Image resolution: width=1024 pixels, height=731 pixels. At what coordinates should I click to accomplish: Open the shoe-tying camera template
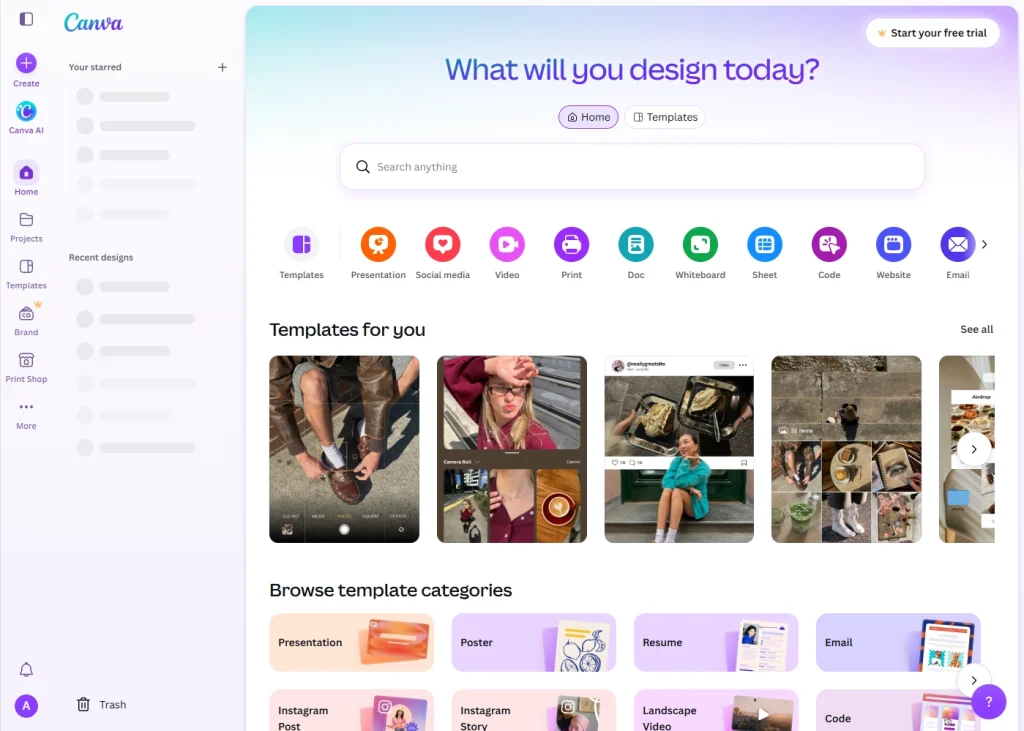[x=344, y=449]
